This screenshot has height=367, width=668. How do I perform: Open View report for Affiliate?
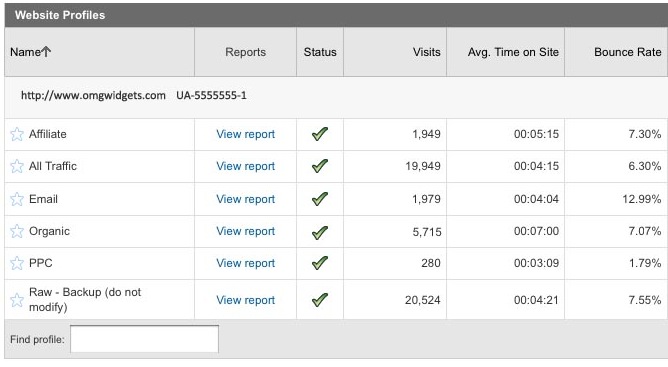(245, 134)
